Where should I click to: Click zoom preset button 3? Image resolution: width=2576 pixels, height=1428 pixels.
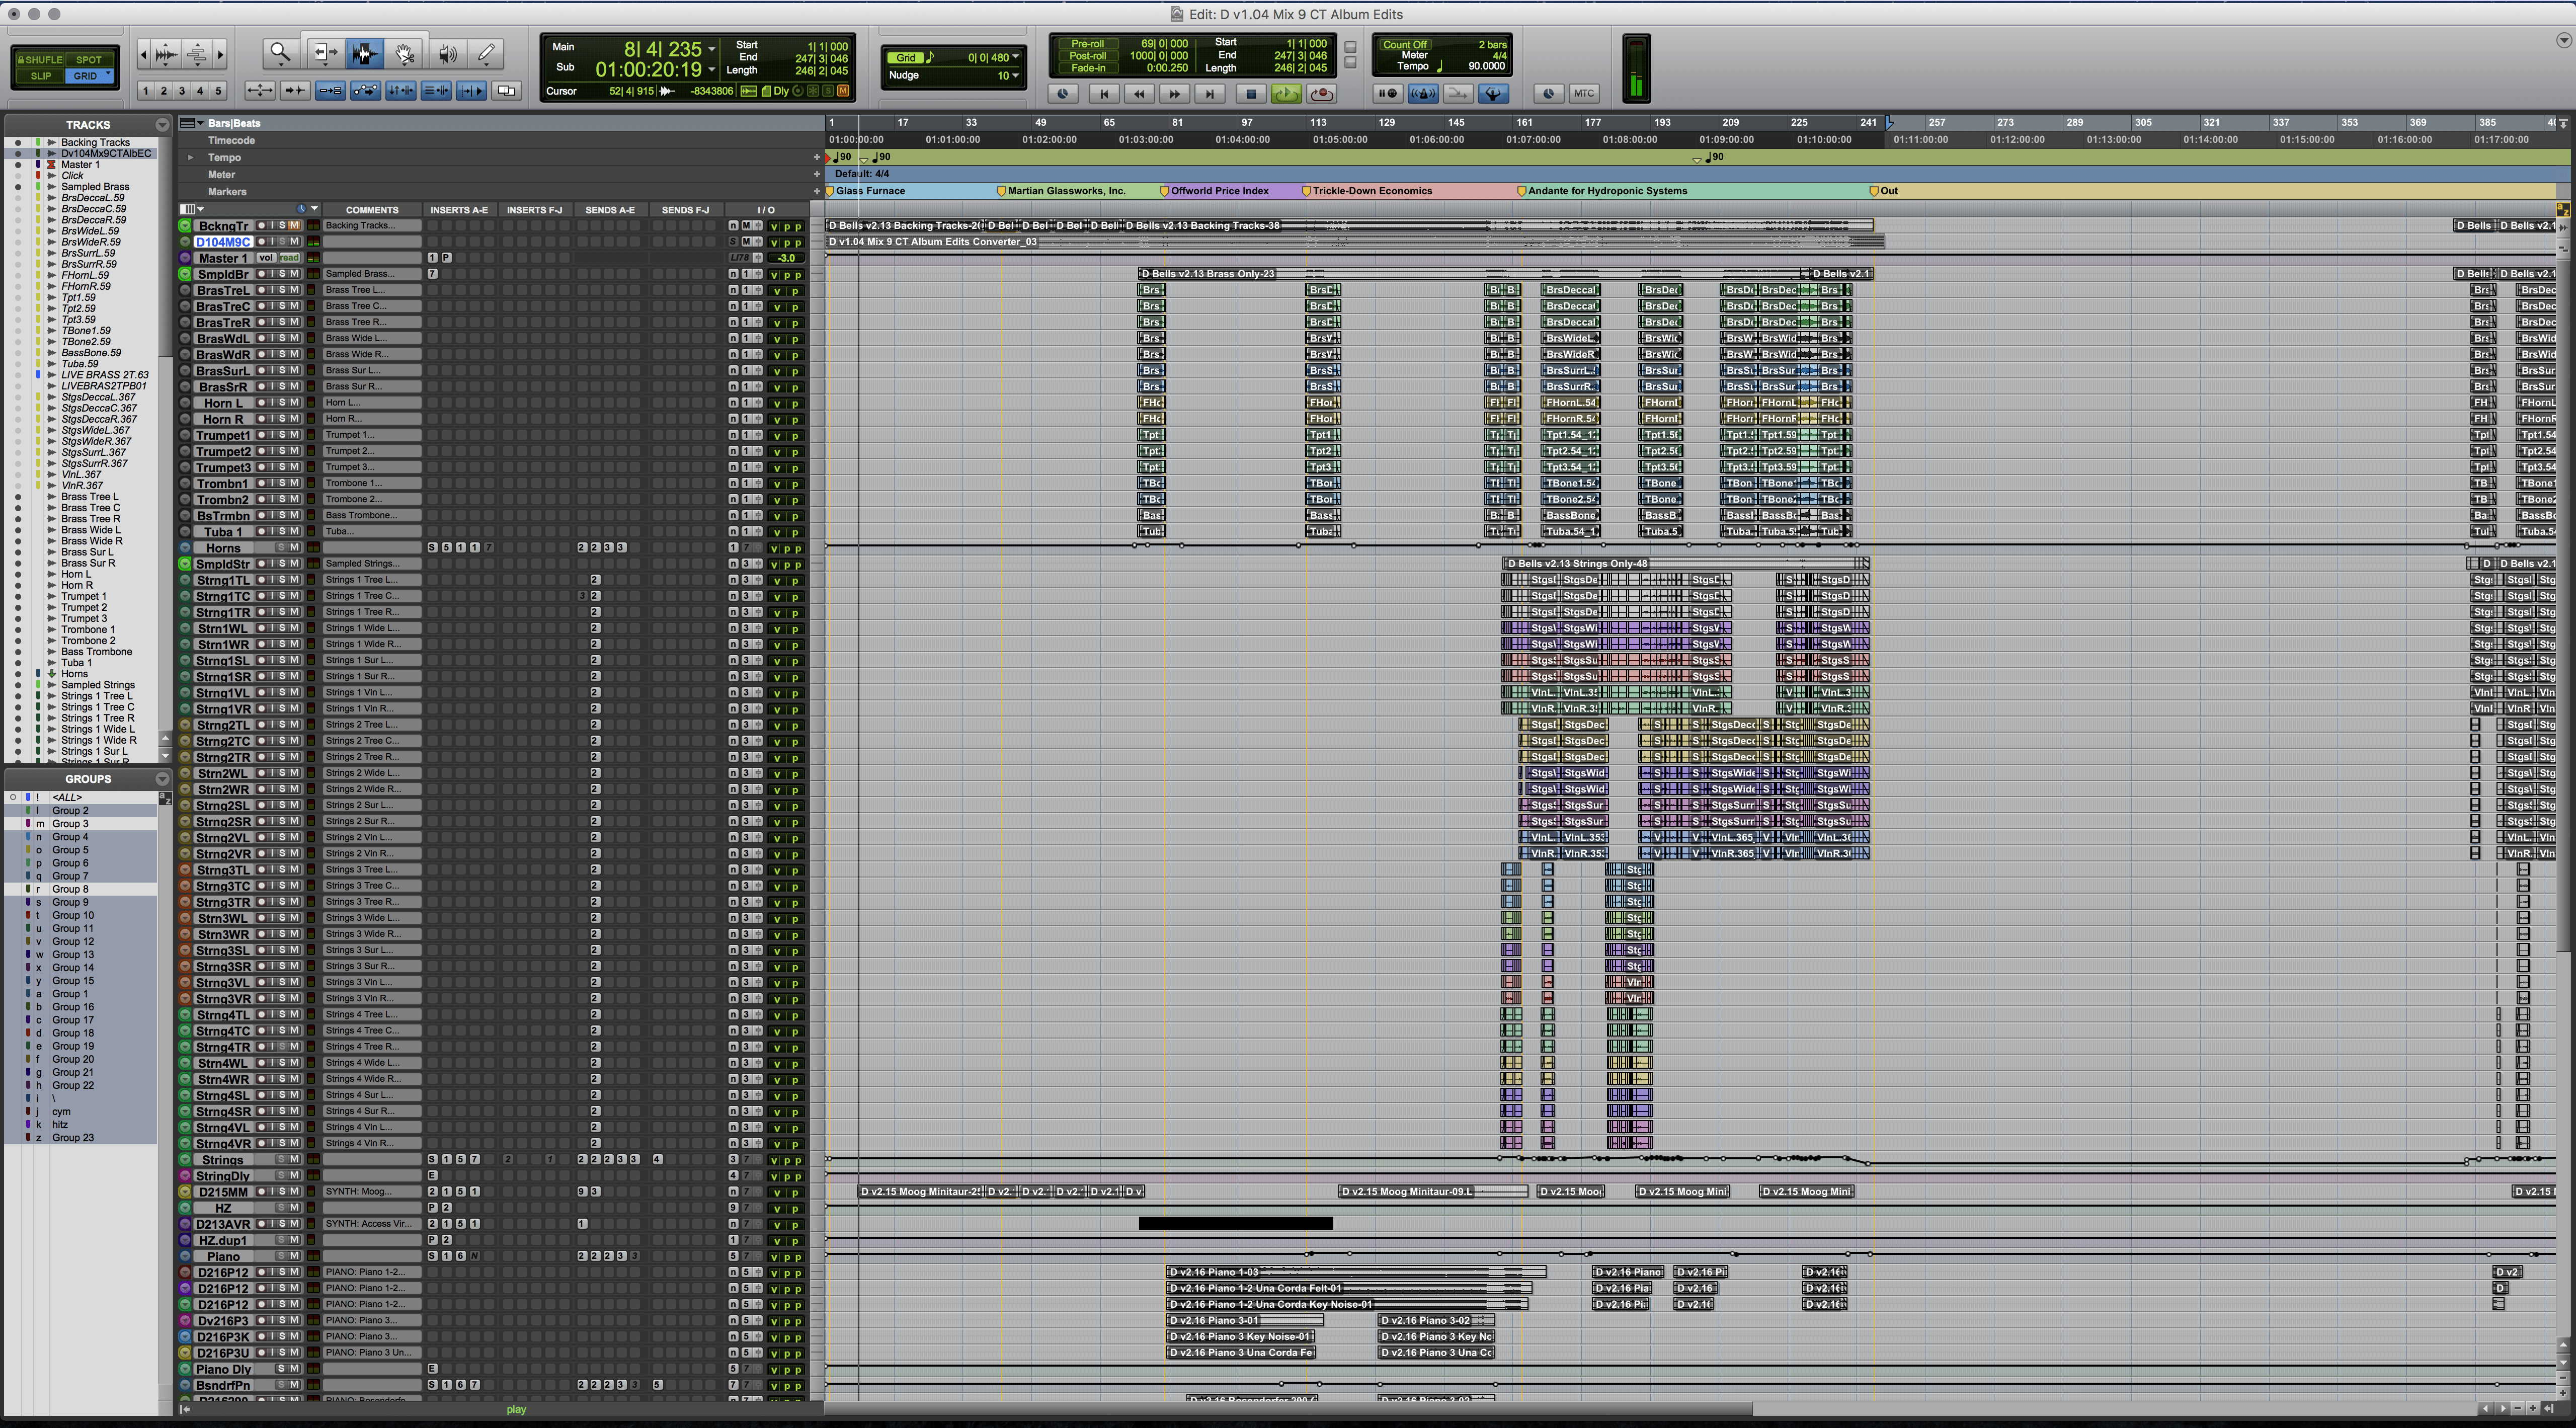(x=181, y=91)
